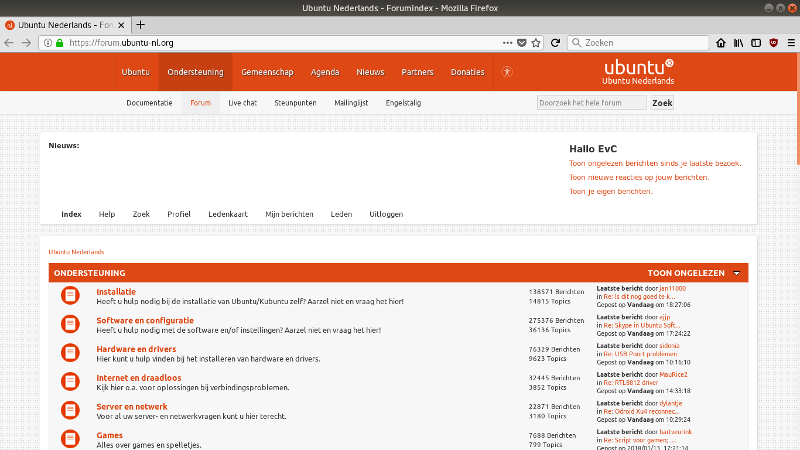Open the uBlock shield extension icon
This screenshot has height=450, width=800.
point(773,43)
